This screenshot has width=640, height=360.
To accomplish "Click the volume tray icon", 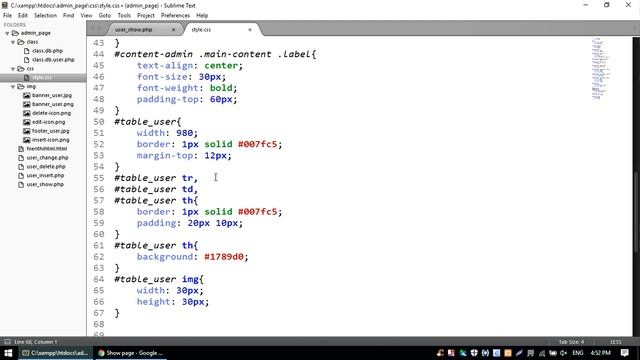I will coord(564,353).
